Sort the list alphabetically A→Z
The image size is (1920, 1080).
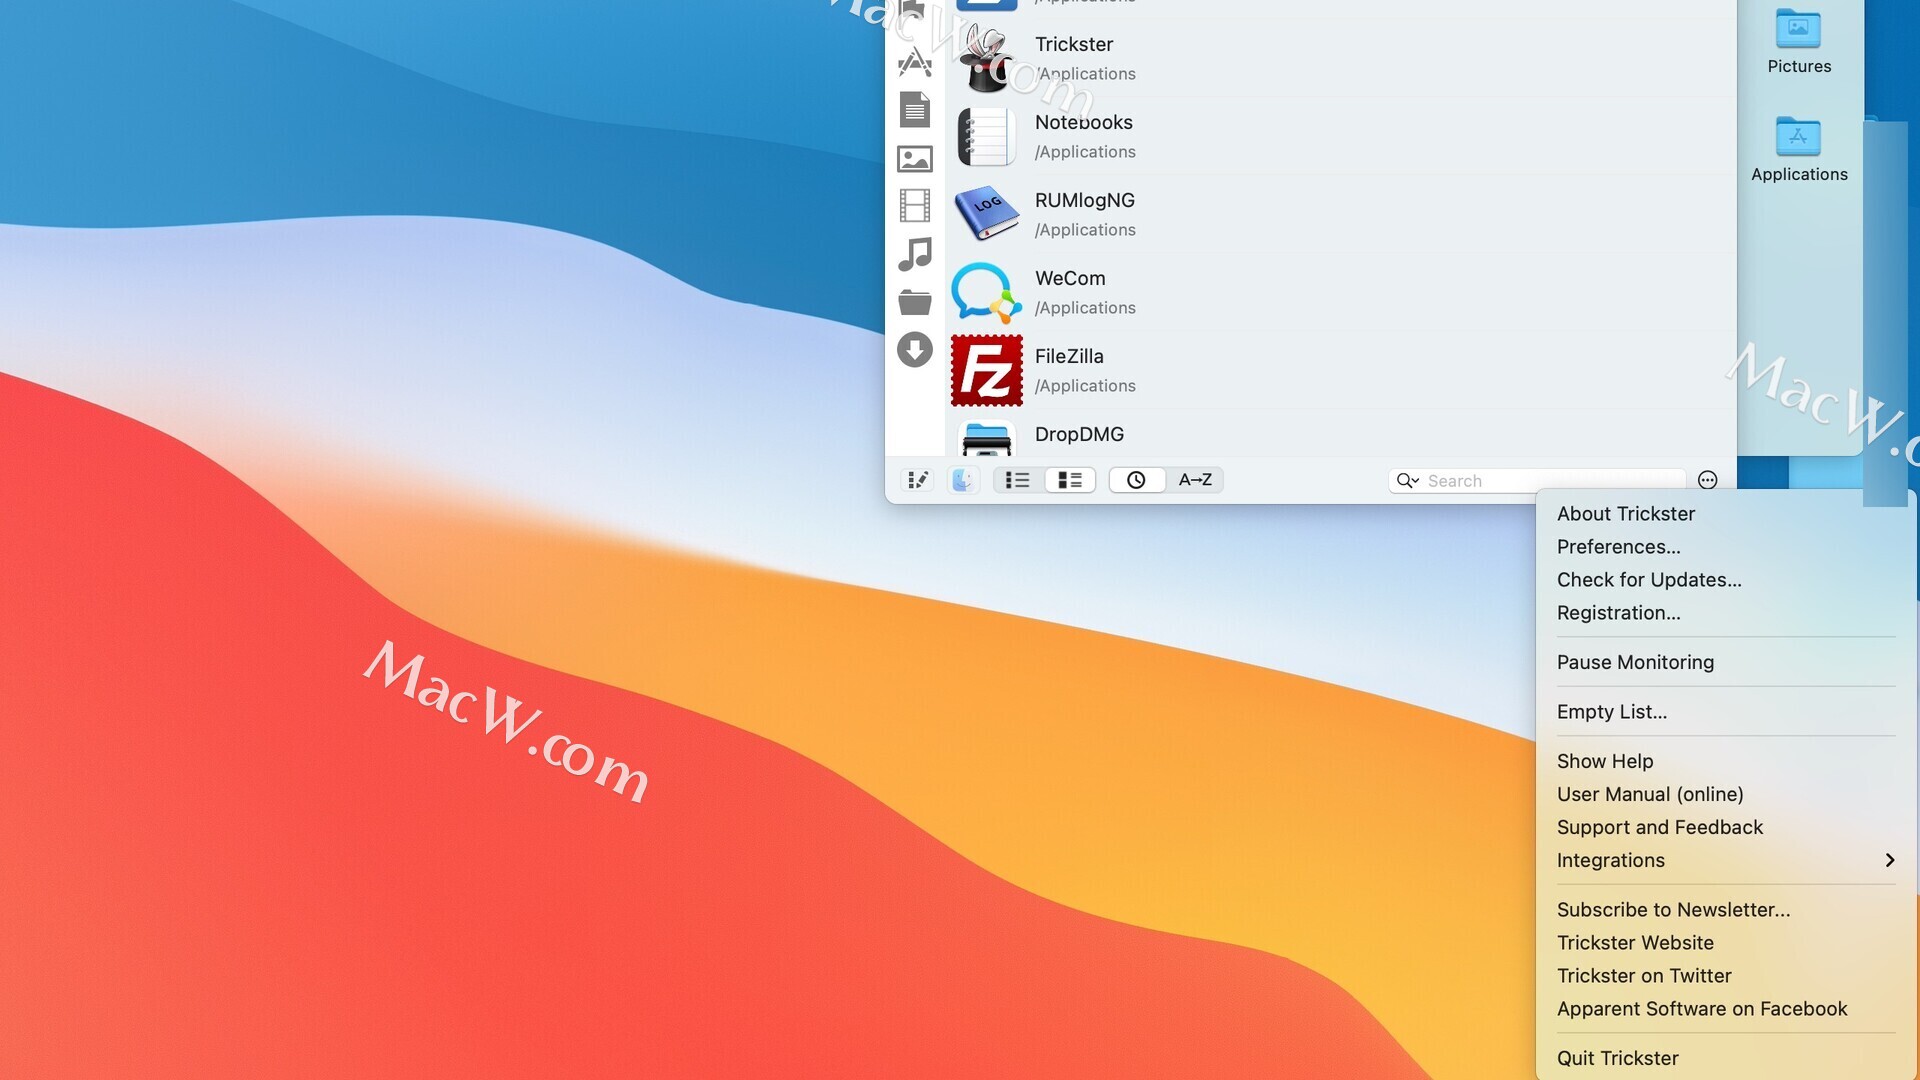tap(1195, 480)
